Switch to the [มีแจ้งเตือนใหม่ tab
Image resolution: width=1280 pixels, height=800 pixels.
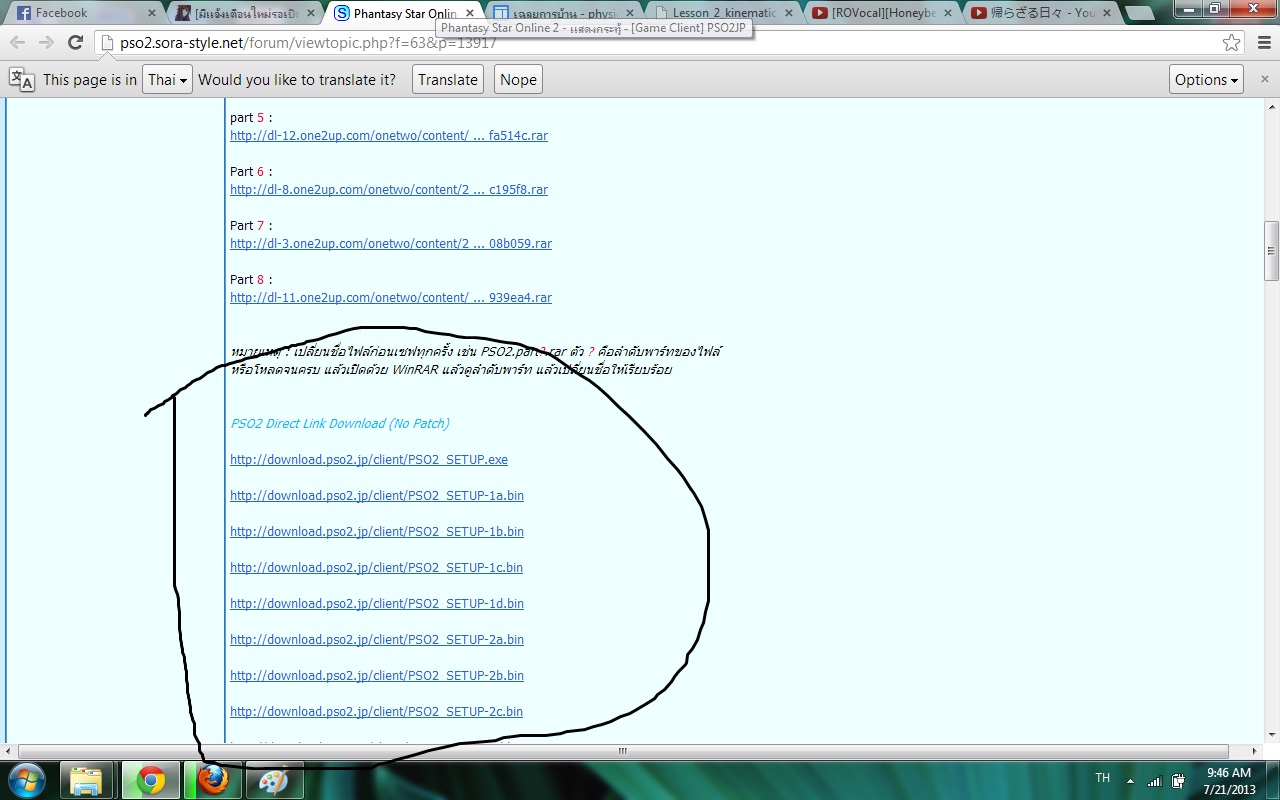tap(245, 13)
